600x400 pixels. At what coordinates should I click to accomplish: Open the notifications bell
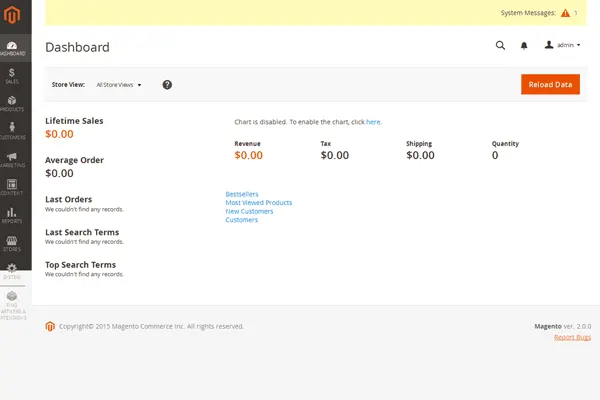click(524, 45)
